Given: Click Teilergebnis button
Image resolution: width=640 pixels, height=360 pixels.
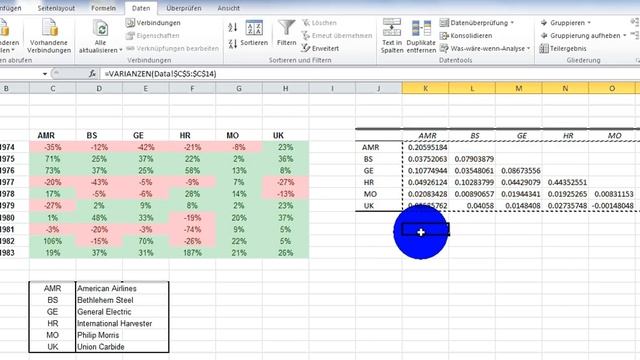Looking at the screenshot, I should pyautogui.click(x=563, y=48).
